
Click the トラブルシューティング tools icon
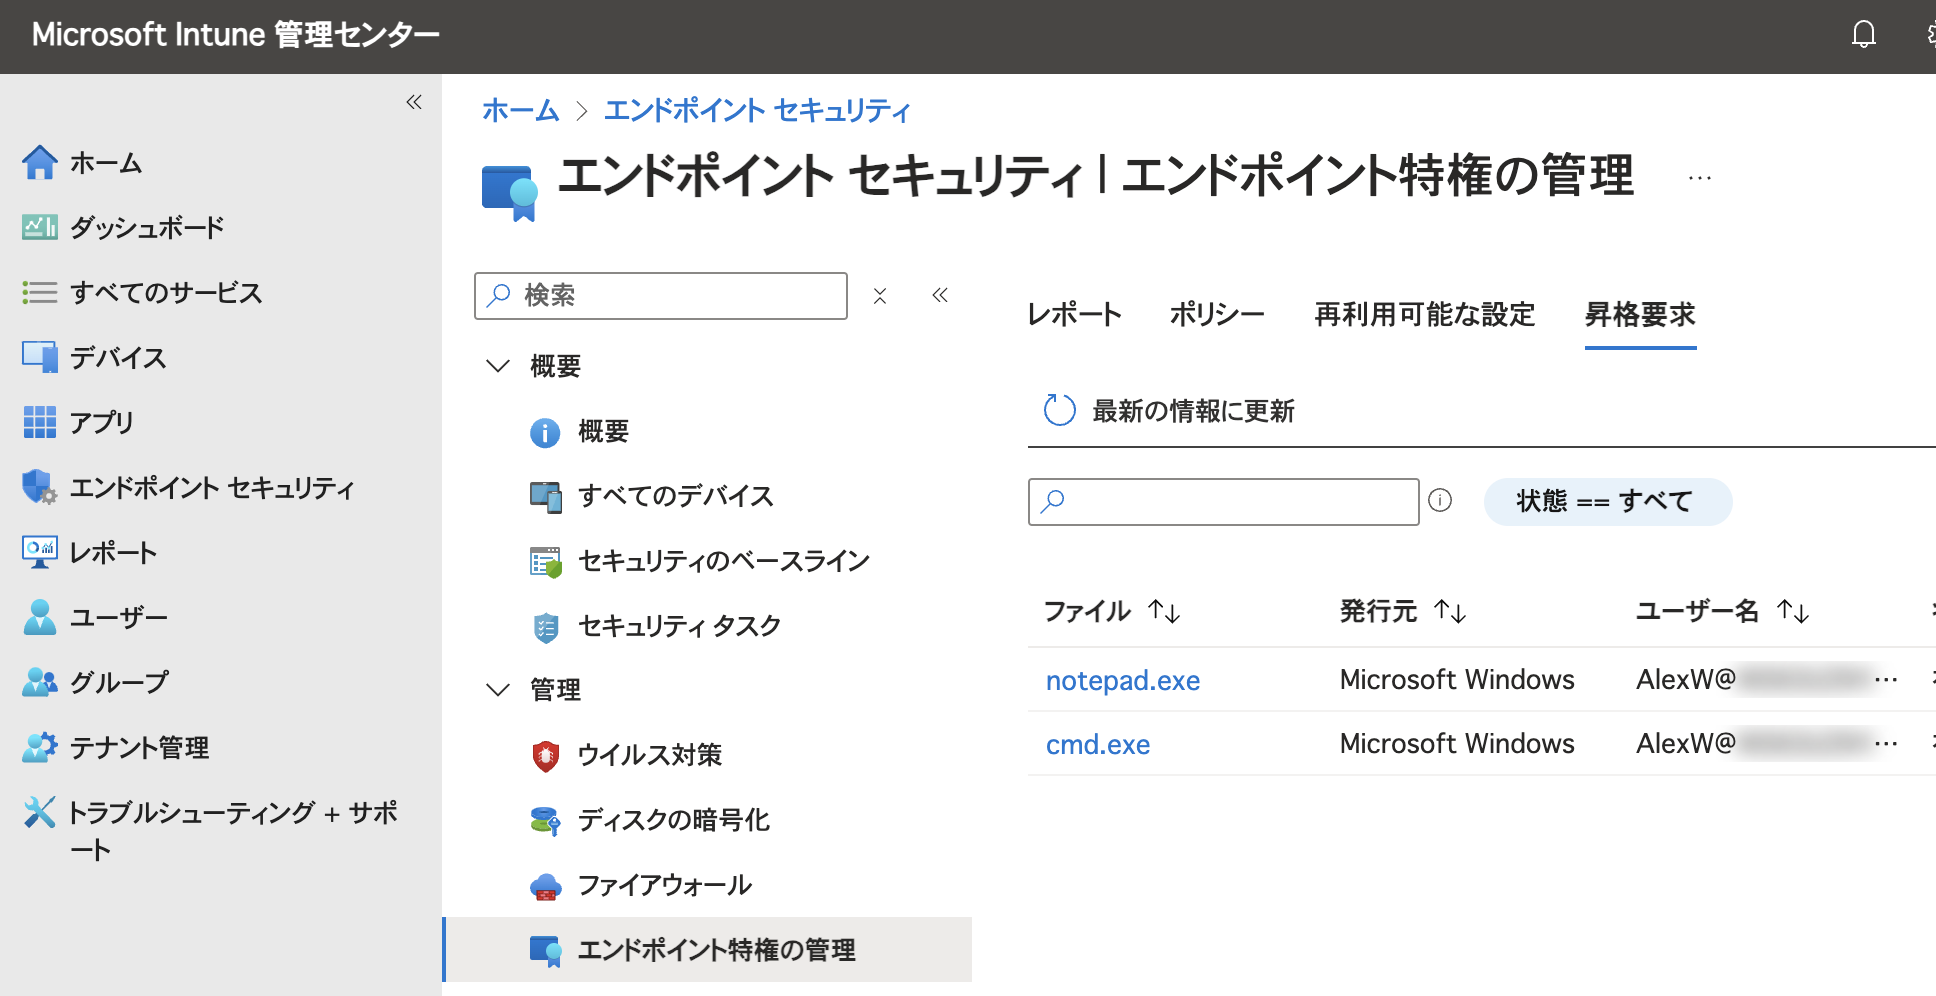point(40,812)
